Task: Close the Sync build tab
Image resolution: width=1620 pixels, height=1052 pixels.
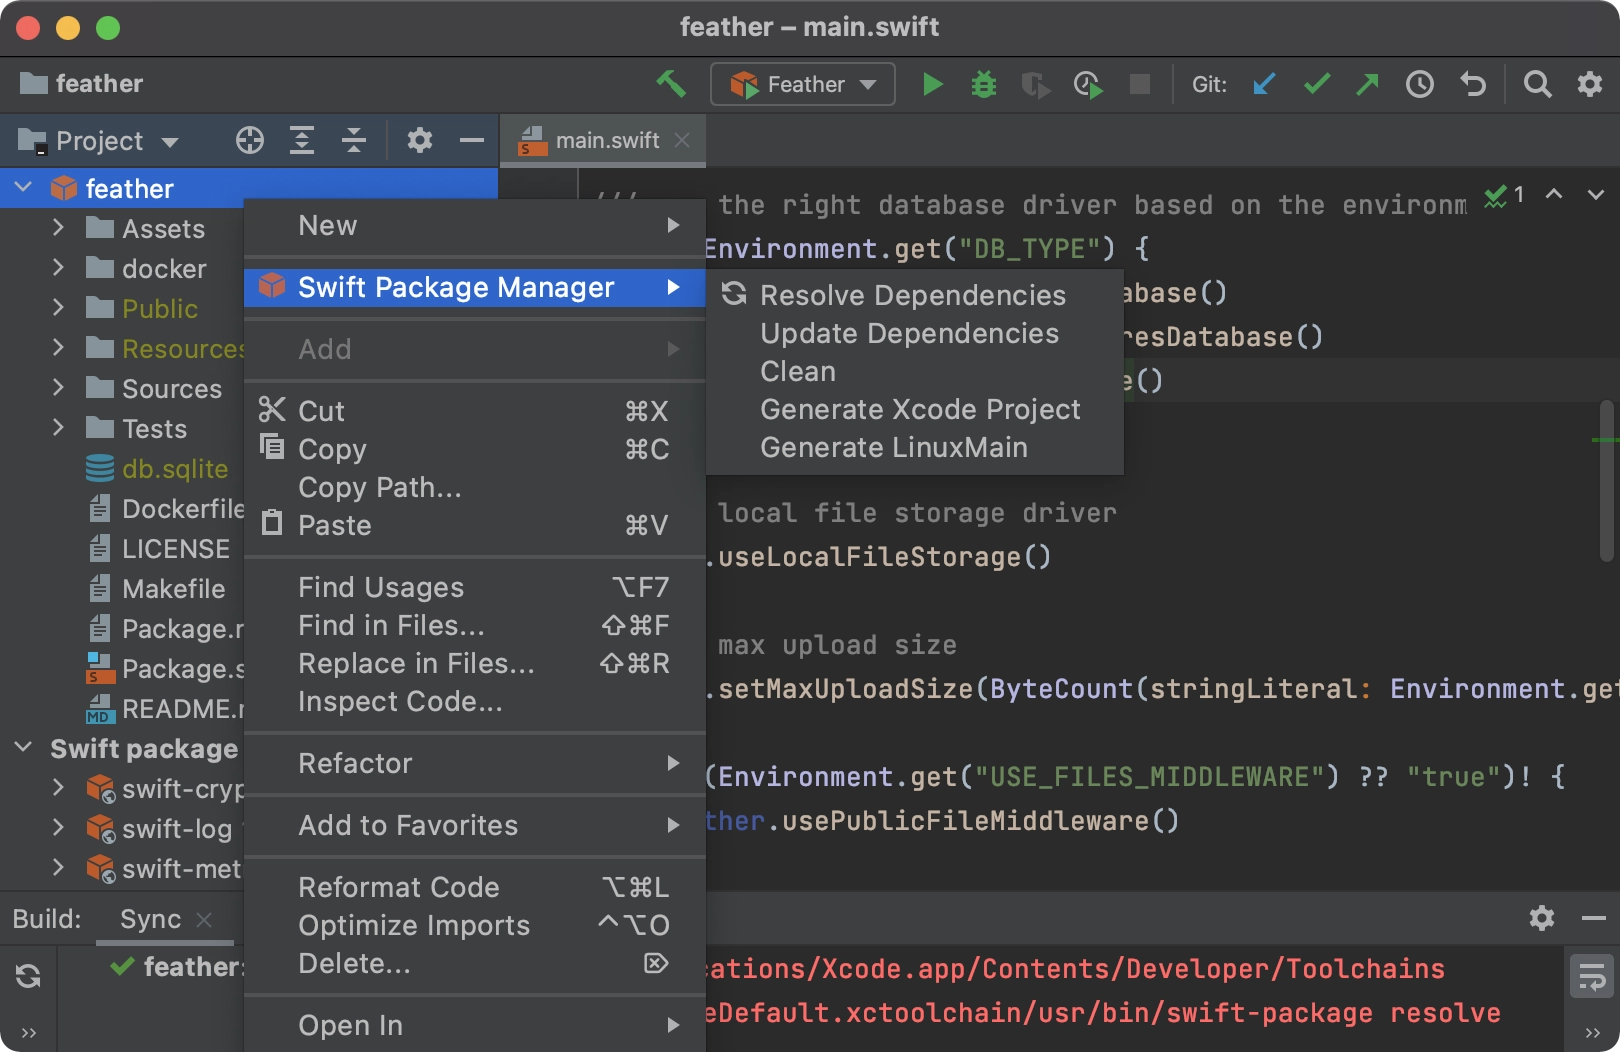Action: click(204, 919)
